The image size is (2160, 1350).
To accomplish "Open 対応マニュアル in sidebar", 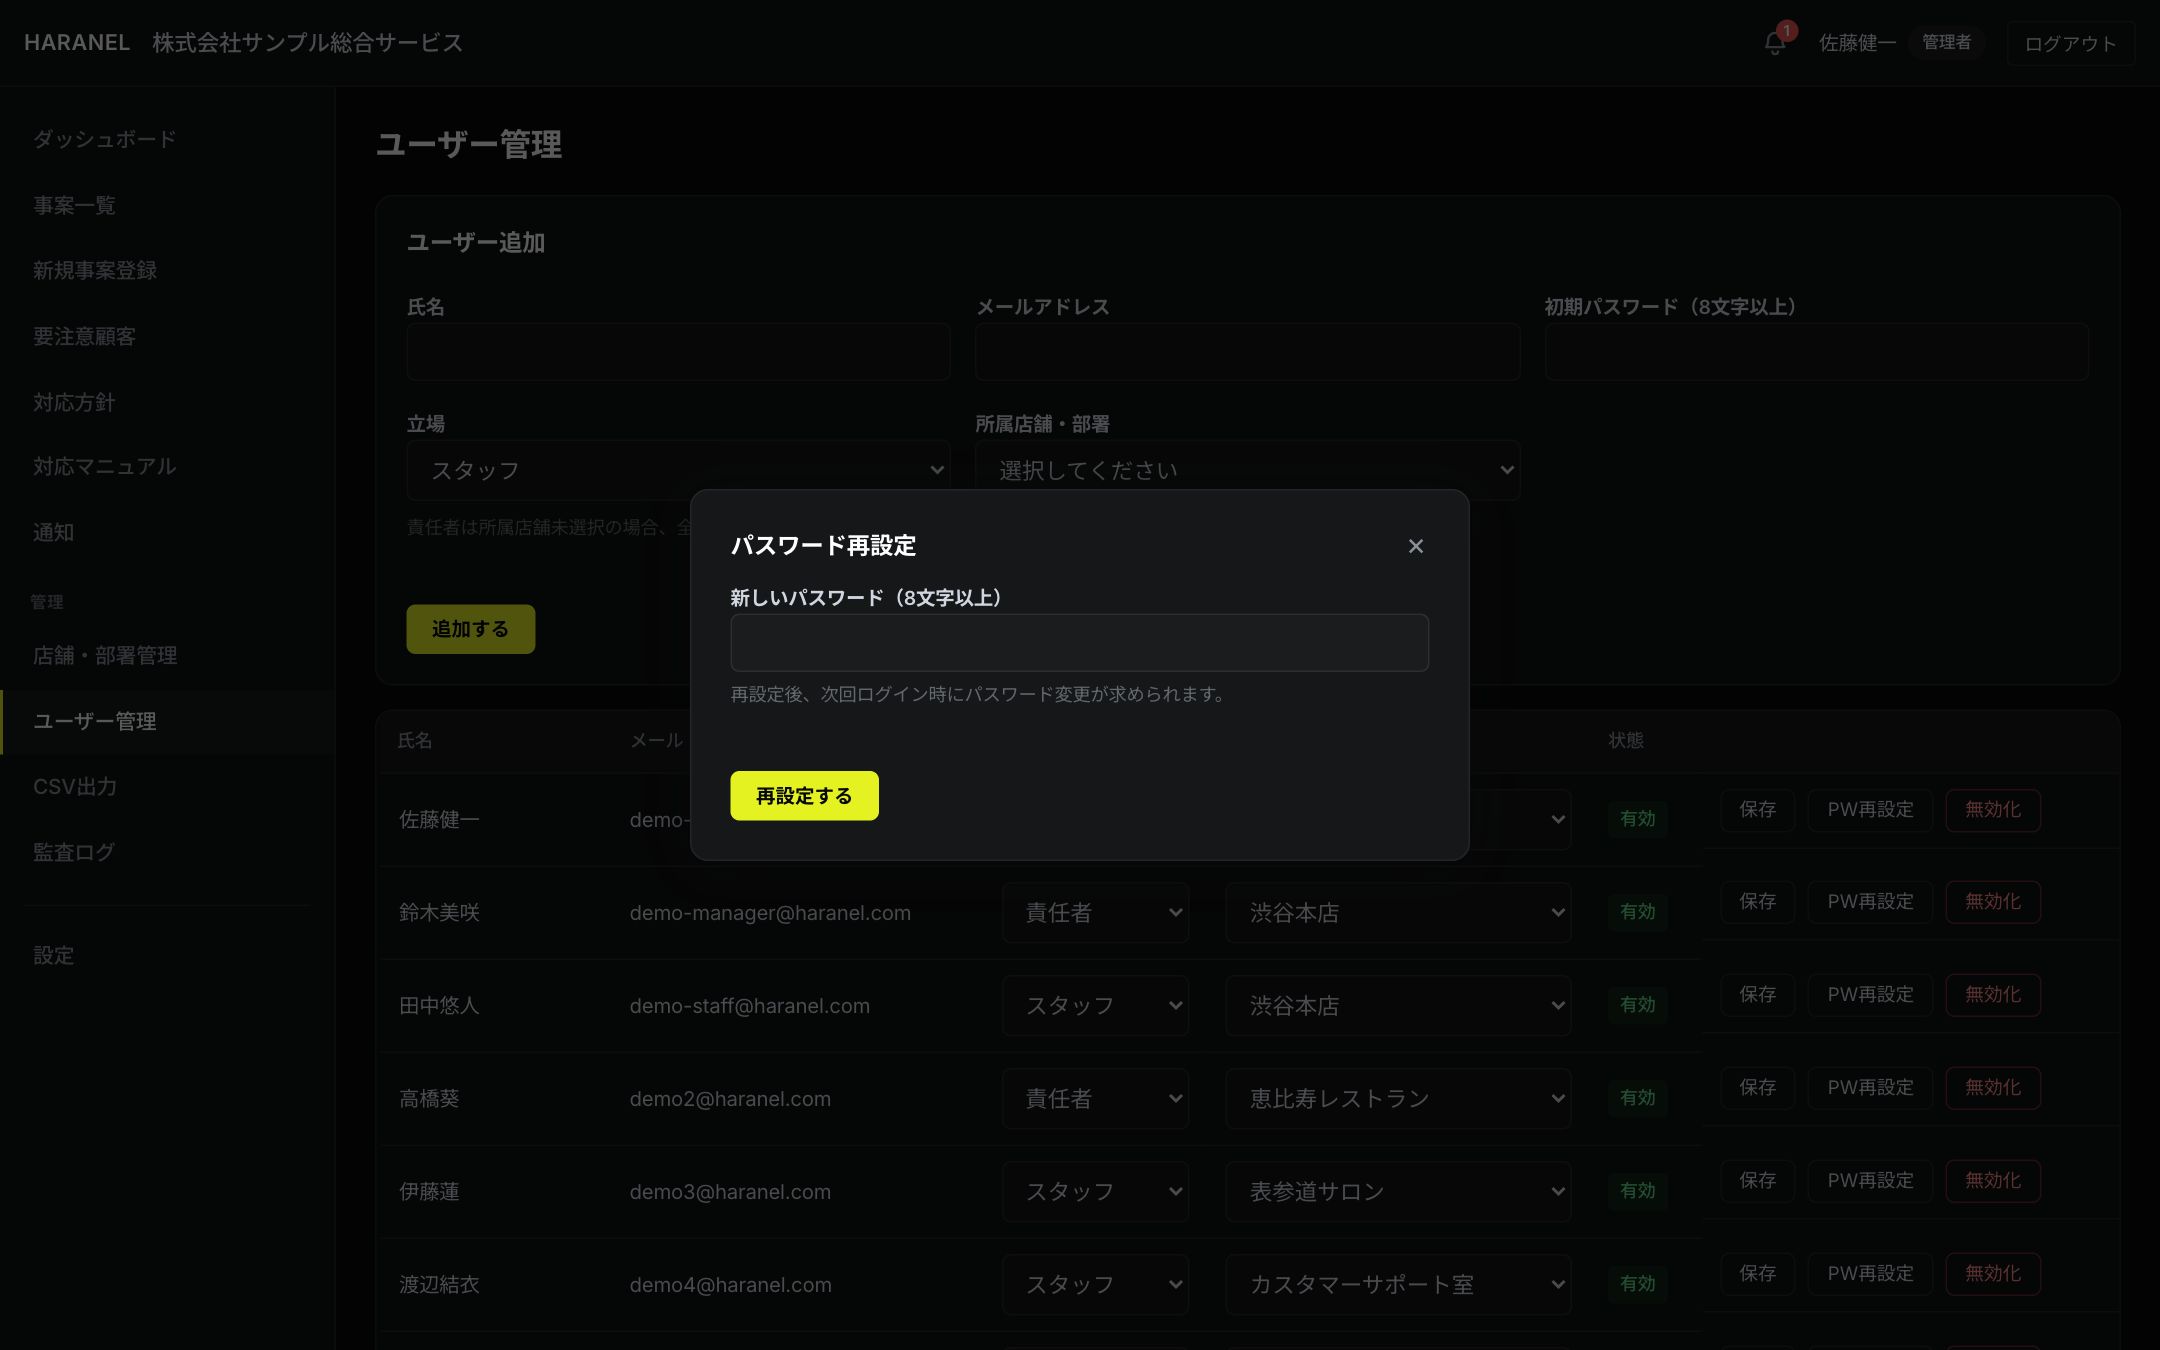I will pos(104,466).
